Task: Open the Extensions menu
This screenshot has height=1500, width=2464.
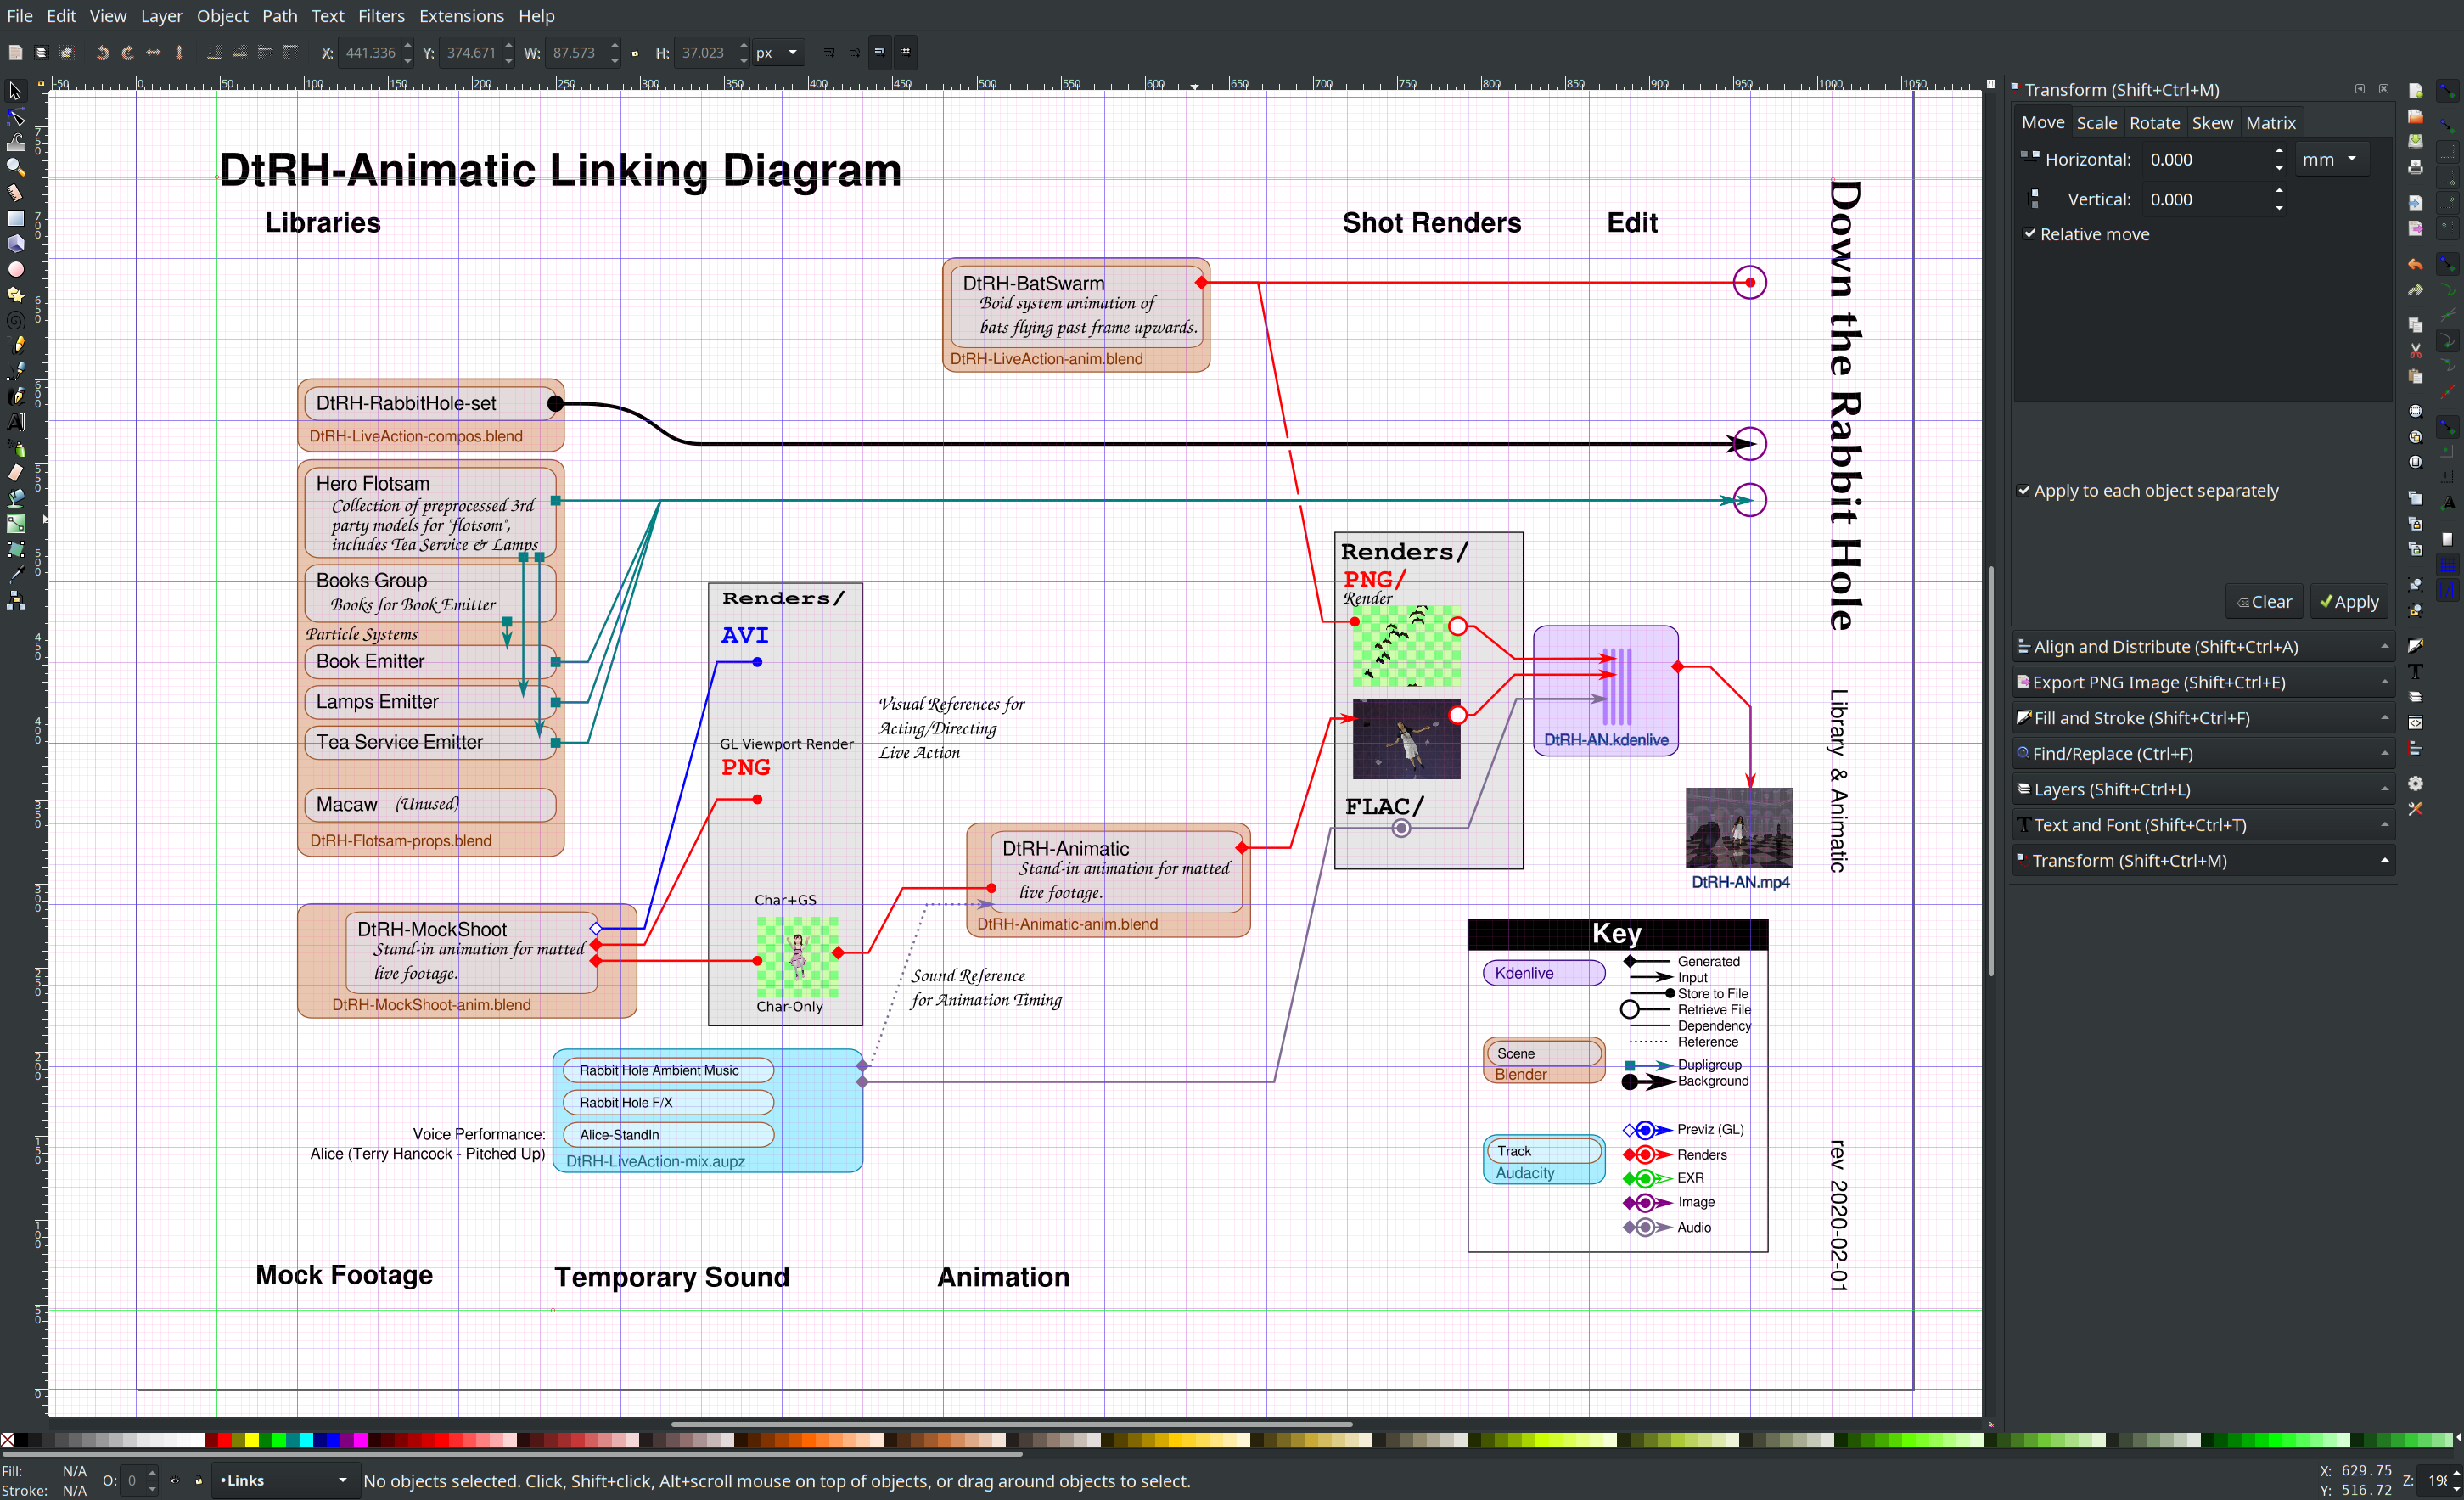Action: 460,16
